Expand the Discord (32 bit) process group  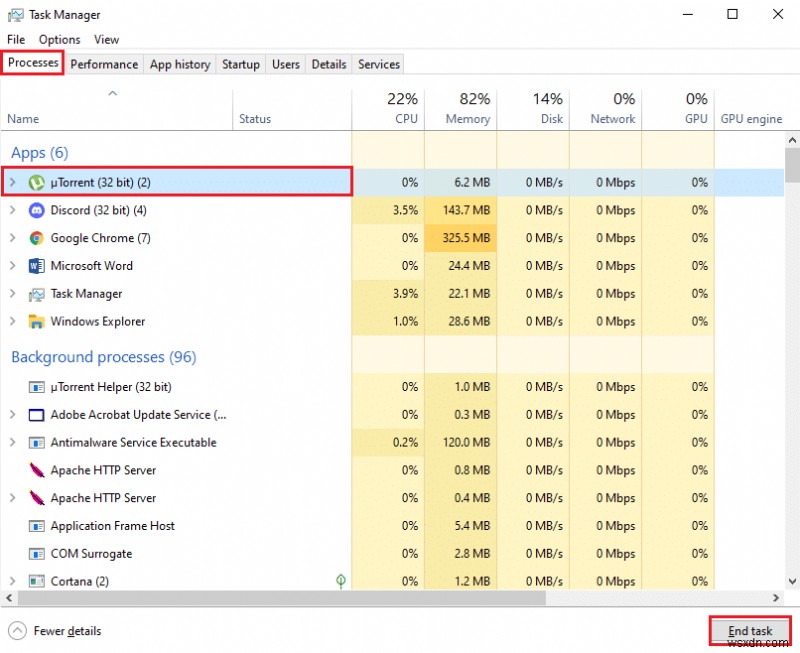pos(13,210)
